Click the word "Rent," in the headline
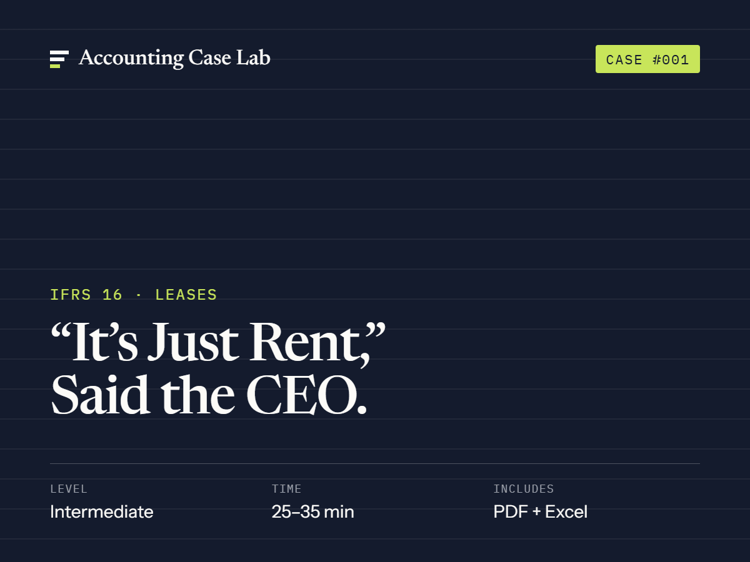 click(x=310, y=343)
